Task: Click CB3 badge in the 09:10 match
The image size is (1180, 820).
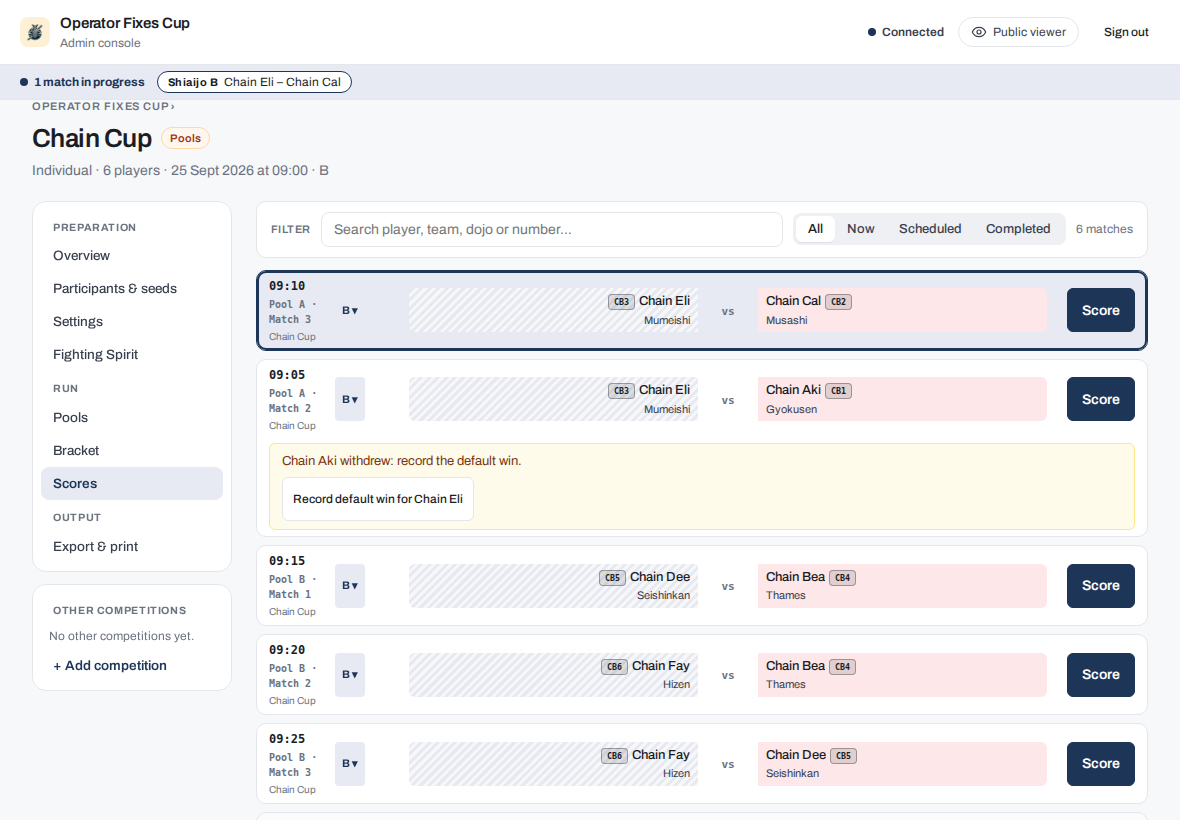Action: pos(621,302)
